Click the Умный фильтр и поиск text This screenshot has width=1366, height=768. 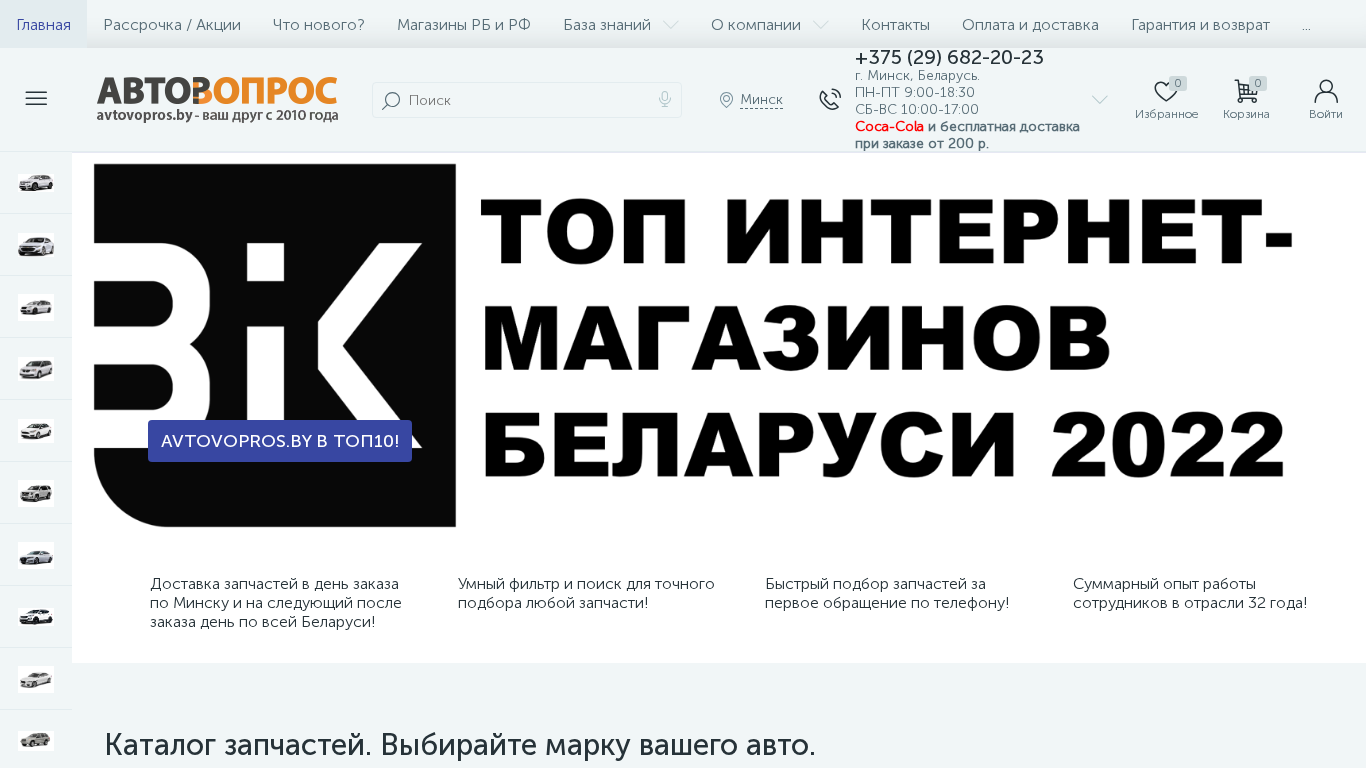point(586,593)
